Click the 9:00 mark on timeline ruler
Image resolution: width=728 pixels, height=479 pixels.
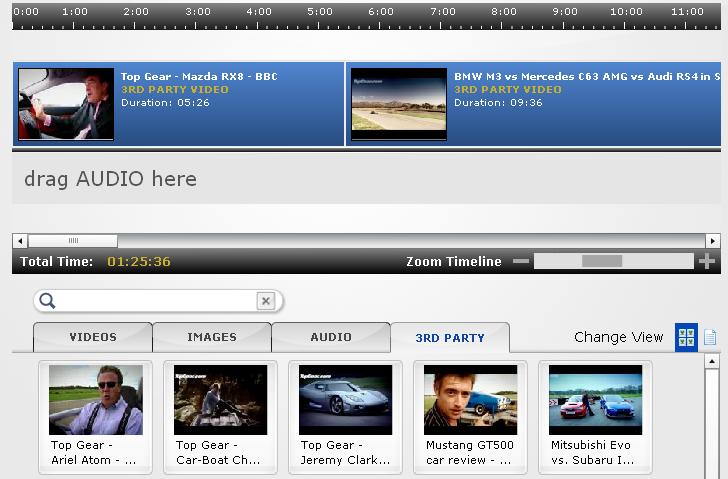(565, 12)
